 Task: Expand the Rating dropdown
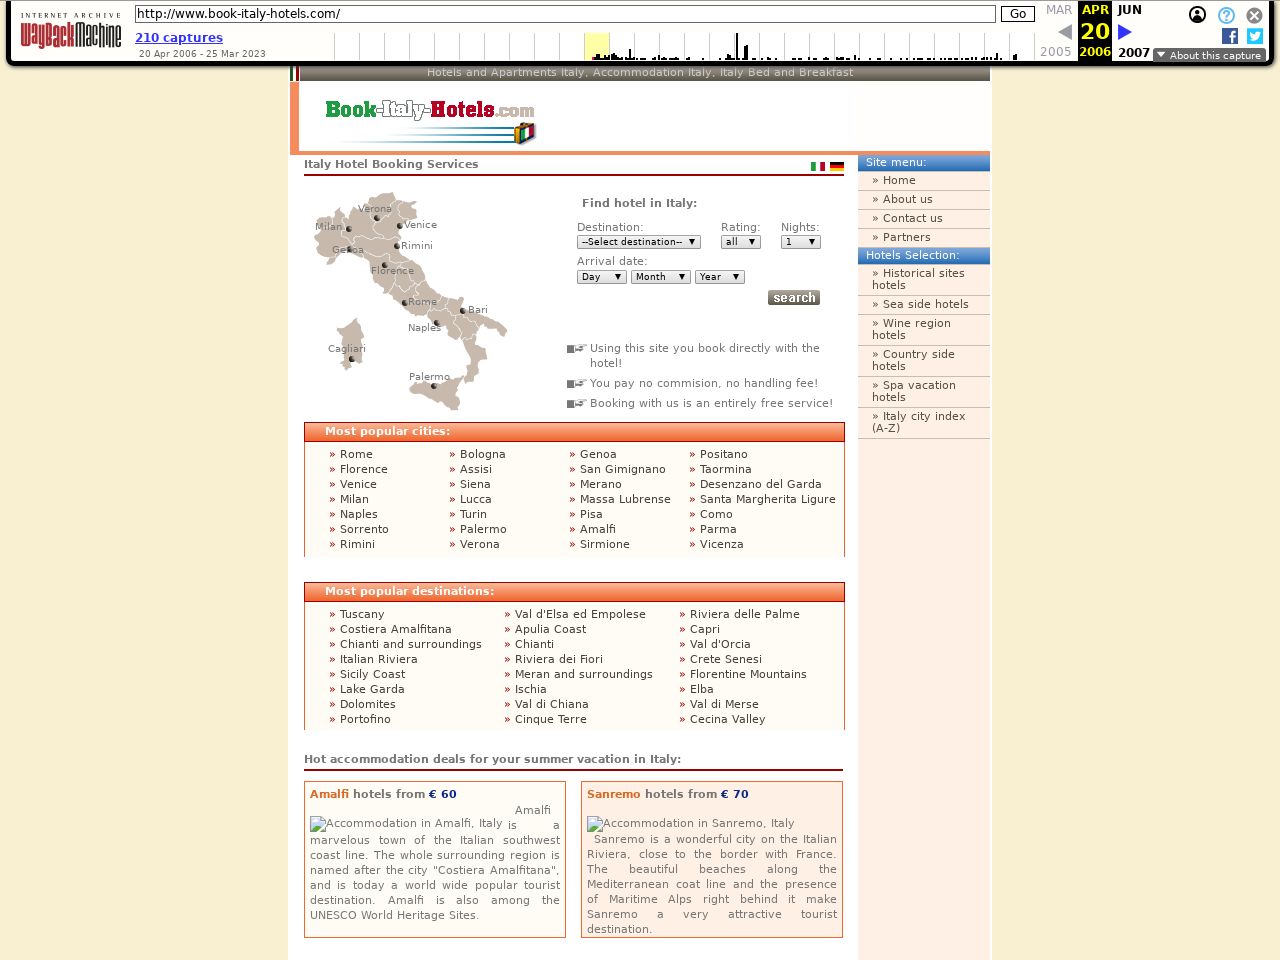pos(740,242)
